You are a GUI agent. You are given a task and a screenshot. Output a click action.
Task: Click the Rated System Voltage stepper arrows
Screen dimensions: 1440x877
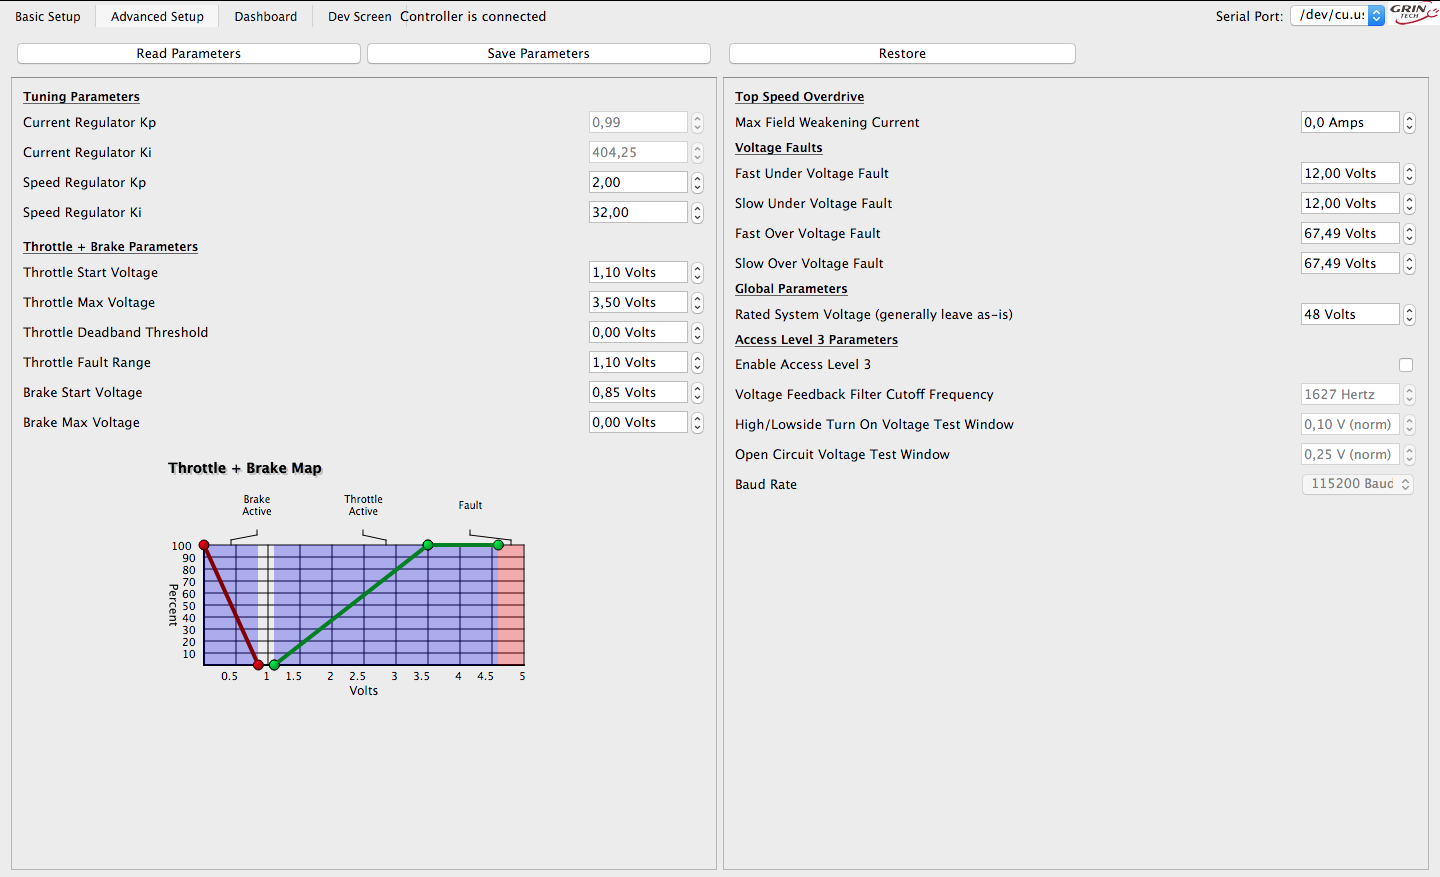[1409, 315]
